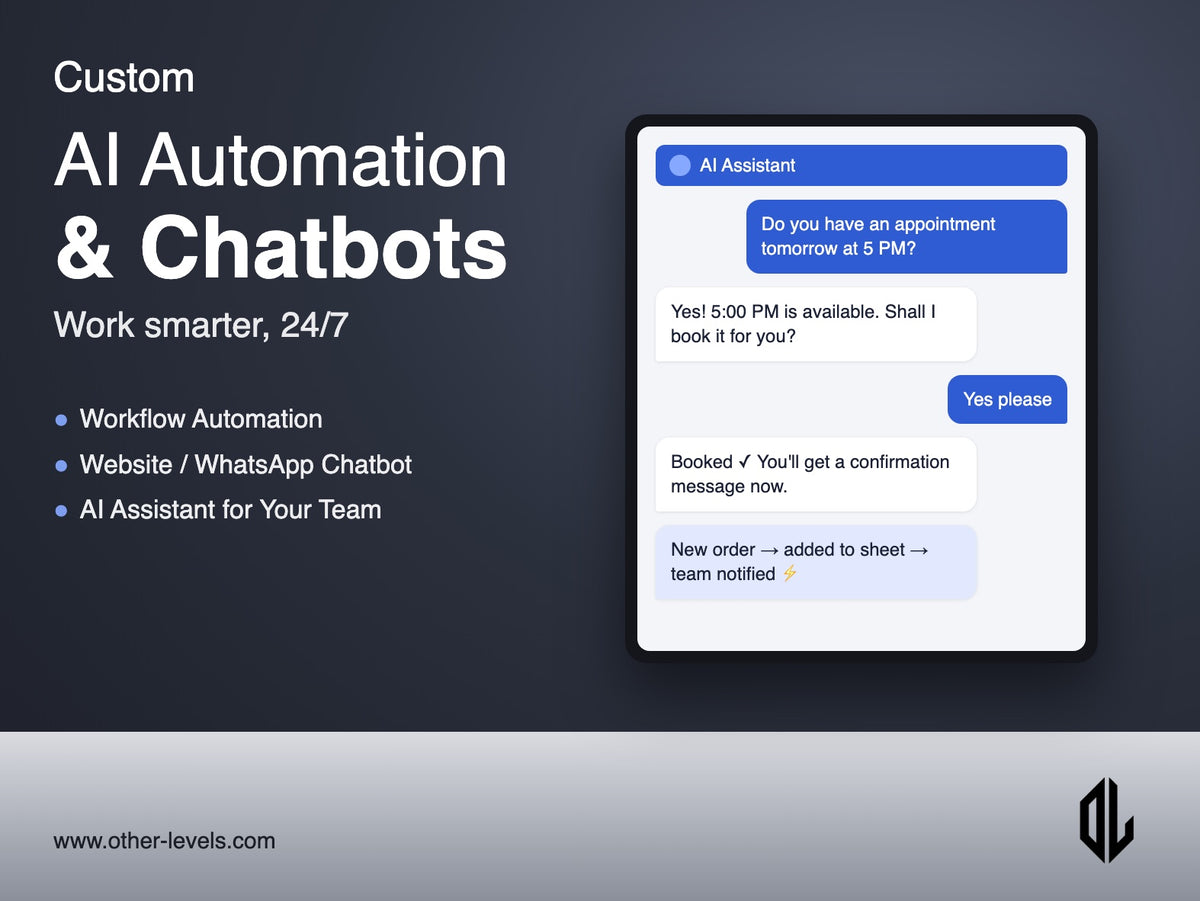Click the 'Yes please' chat bubble
This screenshot has height=901, width=1200.
[x=1007, y=399]
